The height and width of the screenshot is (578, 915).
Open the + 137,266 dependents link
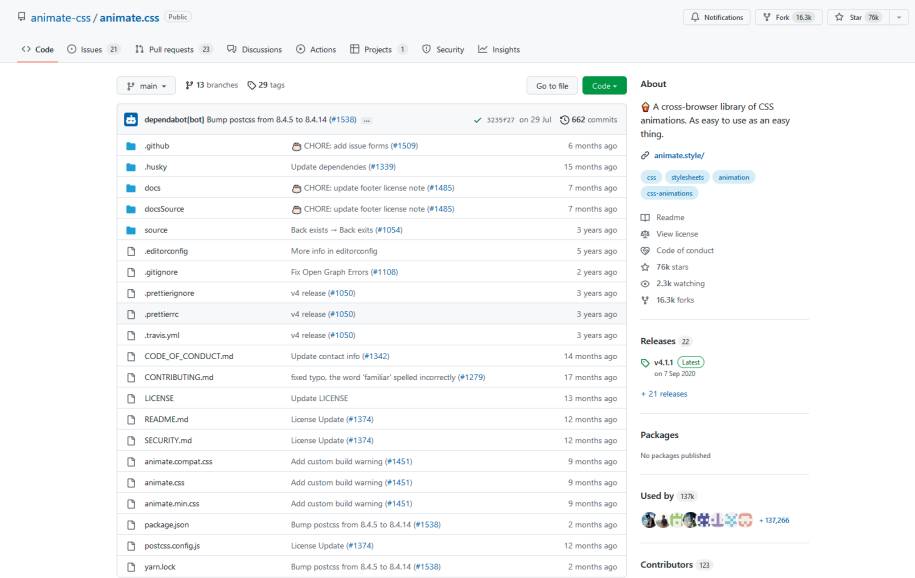(774, 520)
